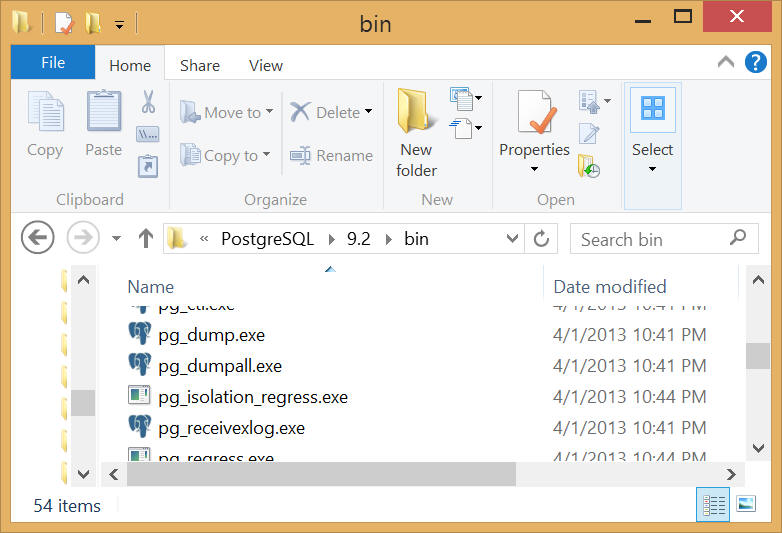Click the pg_isolation_regress.exe file icon
Screen dimensions: 782x533
139,394
